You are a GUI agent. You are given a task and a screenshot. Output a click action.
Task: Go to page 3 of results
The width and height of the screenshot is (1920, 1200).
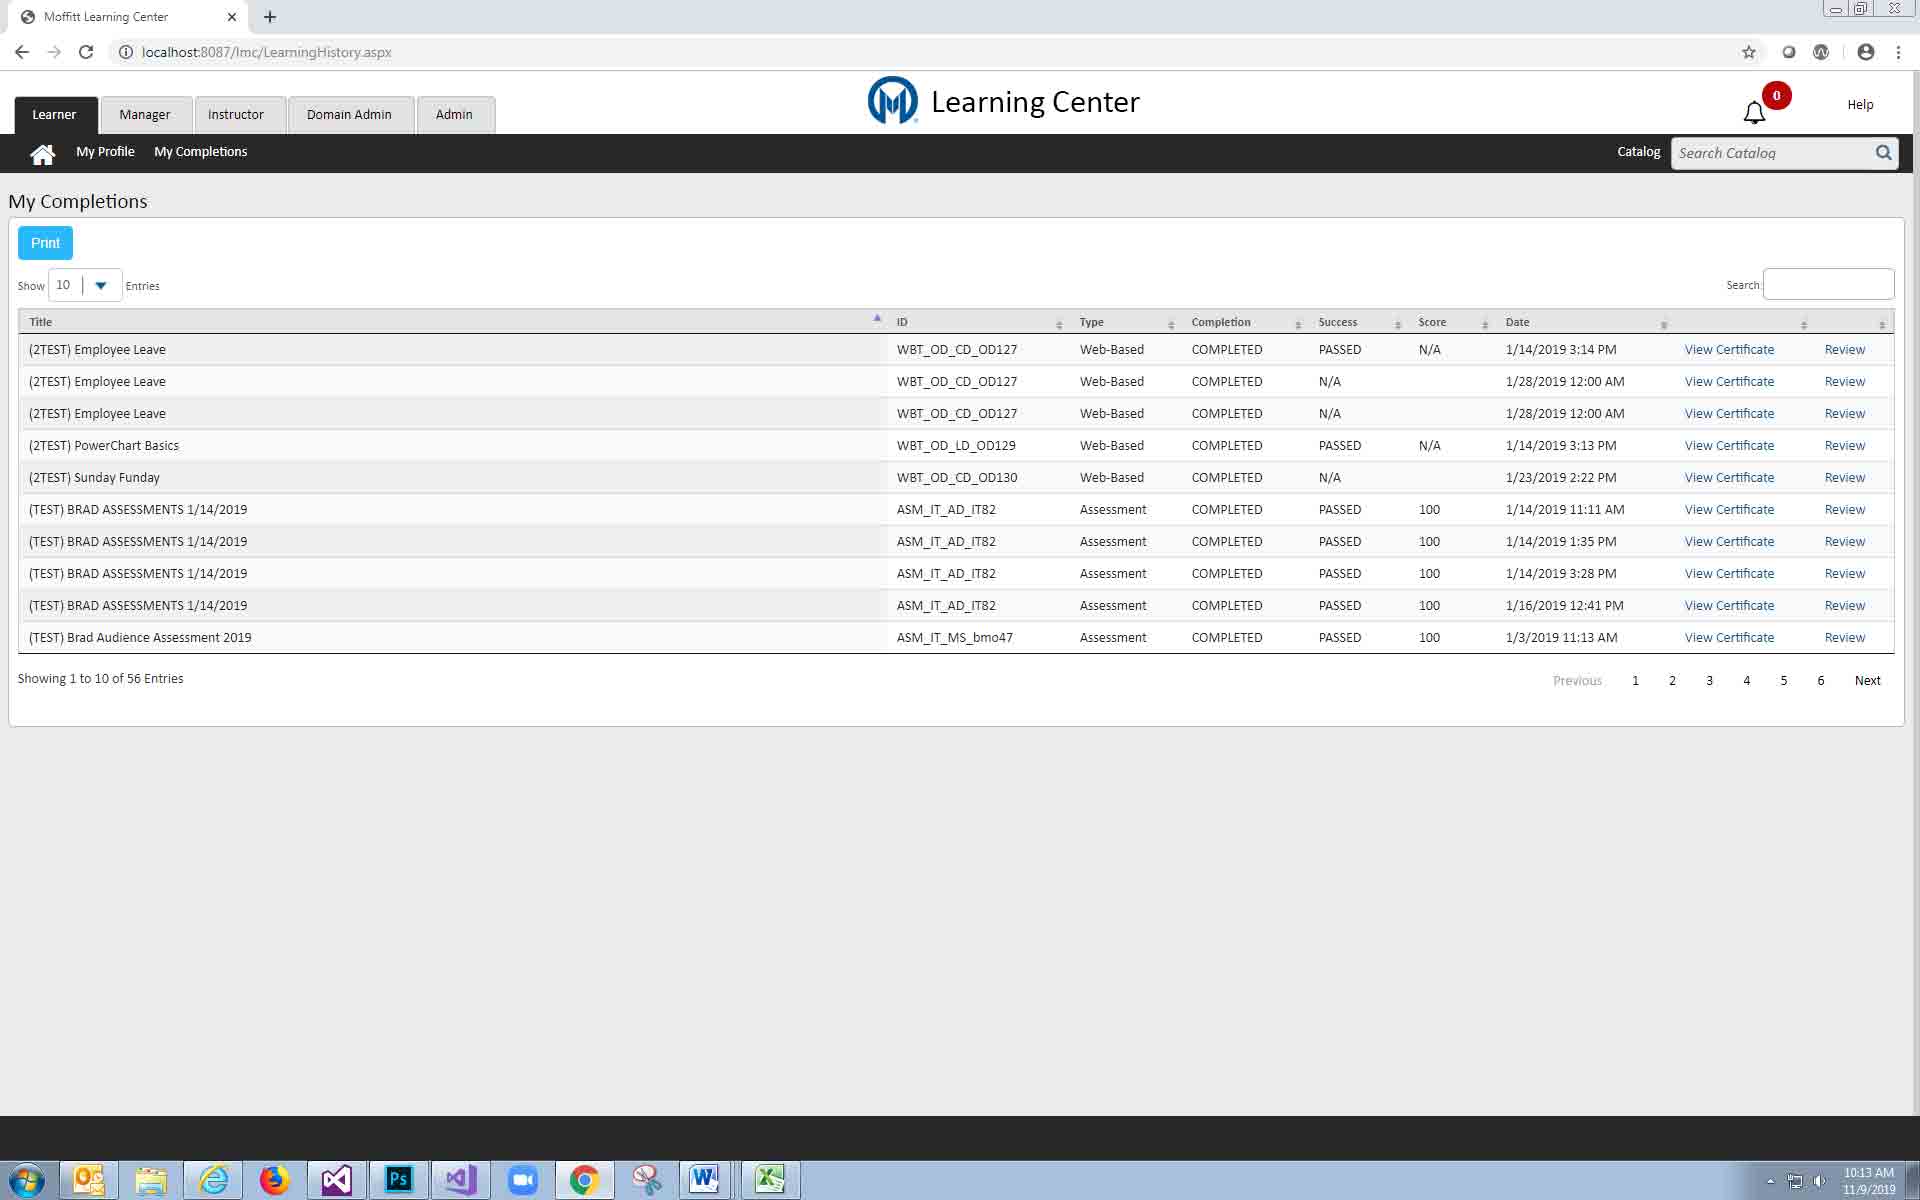[1709, 681]
